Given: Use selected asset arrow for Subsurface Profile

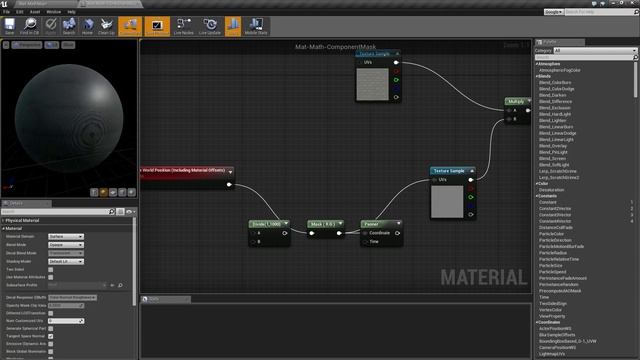Looking at the screenshot, I should click(112, 285).
